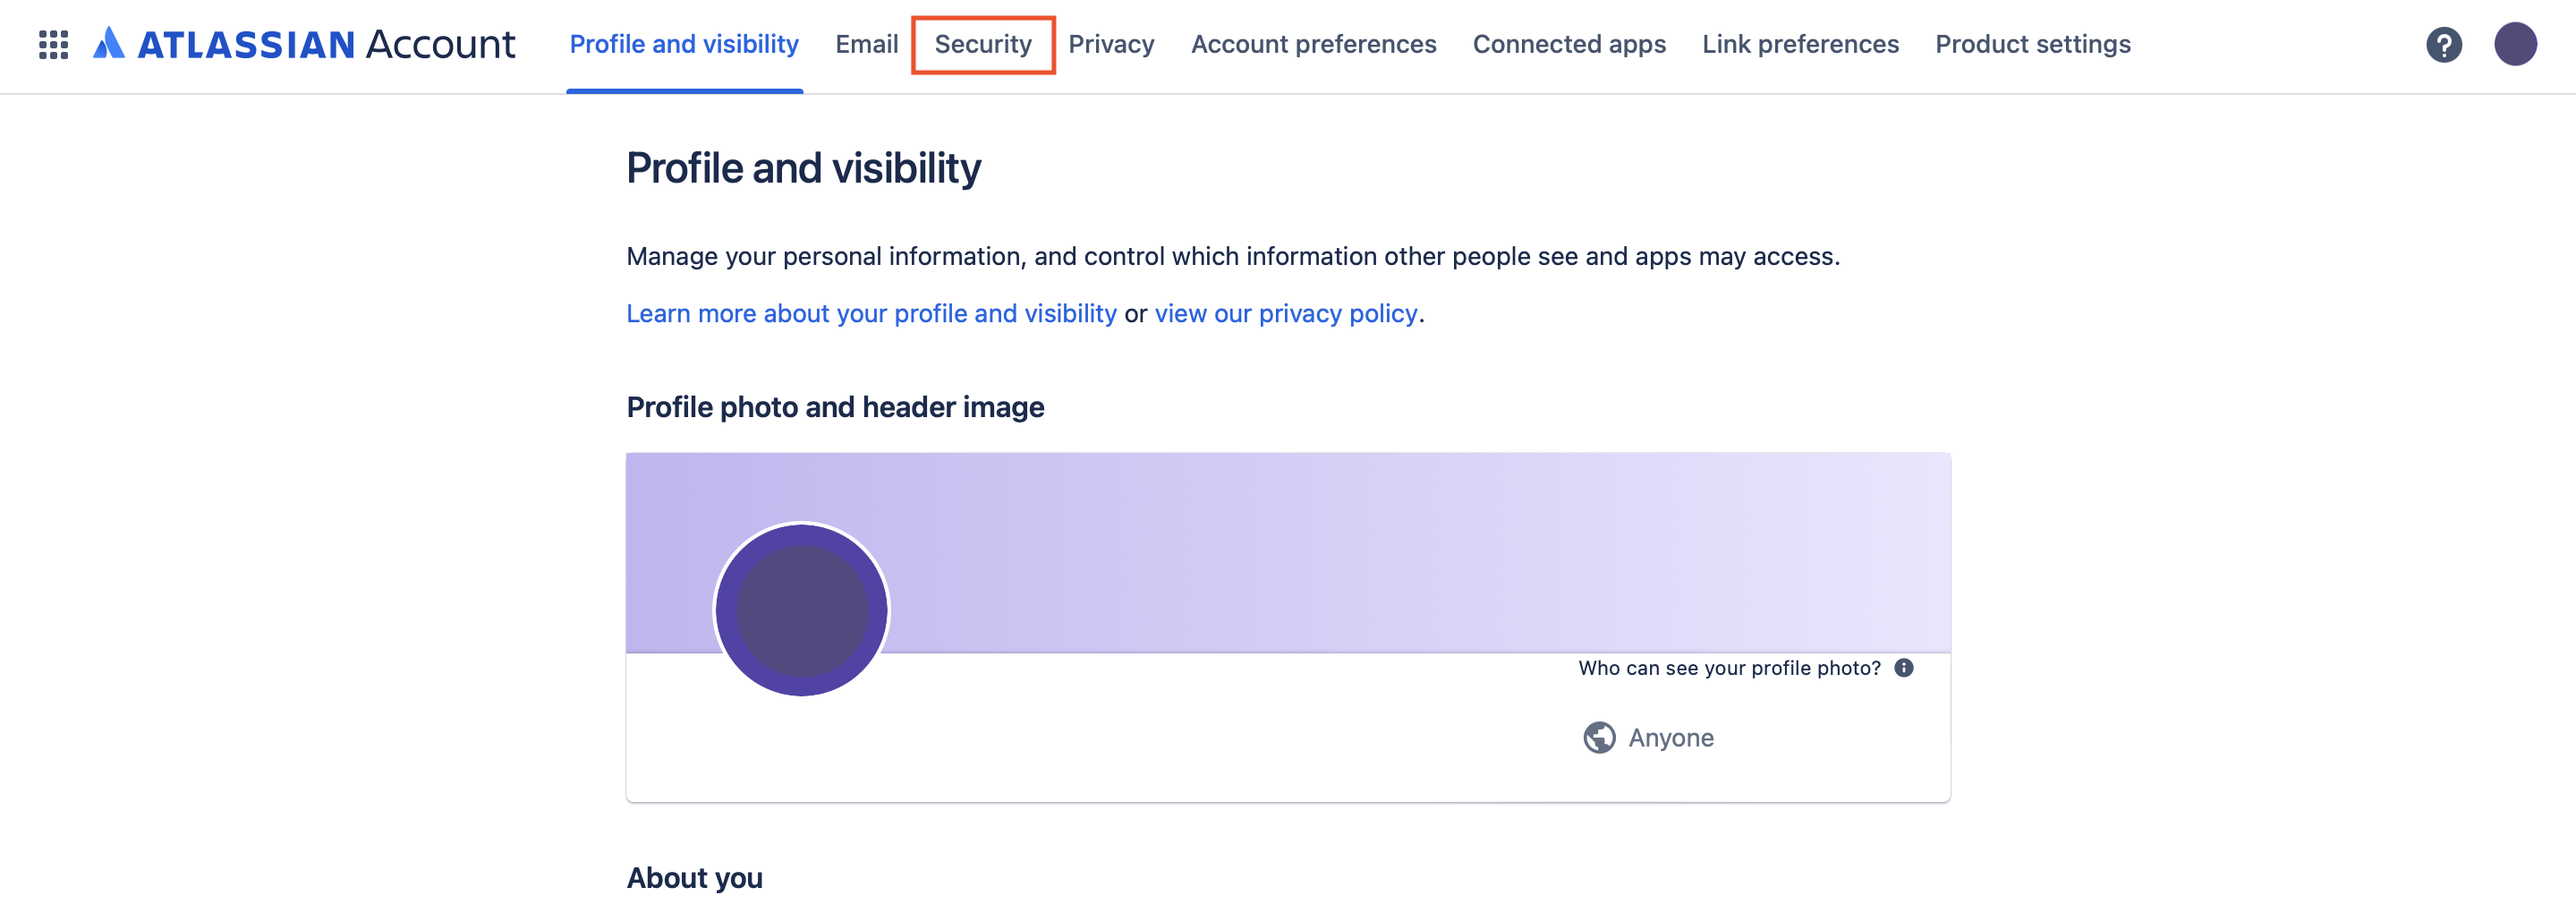The image size is (2576, 913).
Task: Go to Connected apps
Action: coord(1569,44)
